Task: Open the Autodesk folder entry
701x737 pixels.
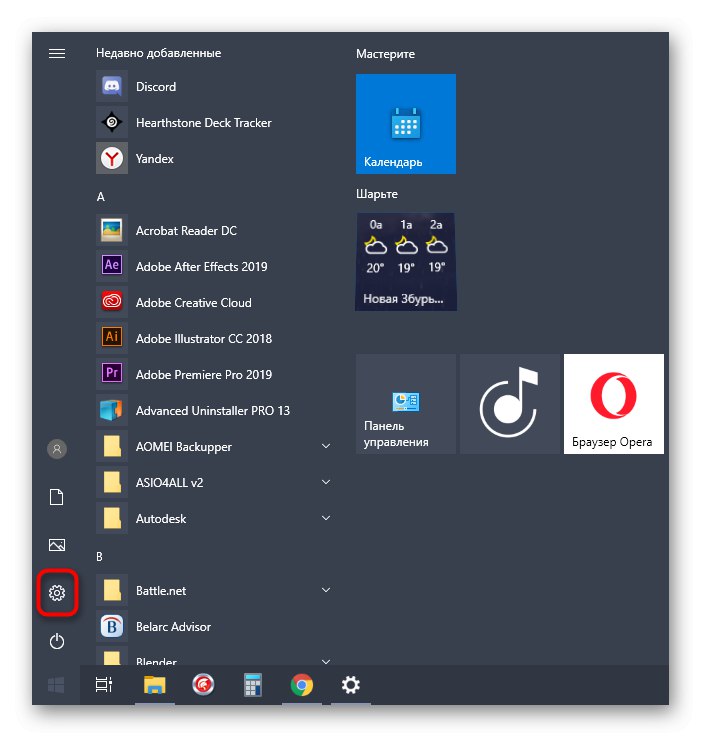Action: [x=216, y=518]
